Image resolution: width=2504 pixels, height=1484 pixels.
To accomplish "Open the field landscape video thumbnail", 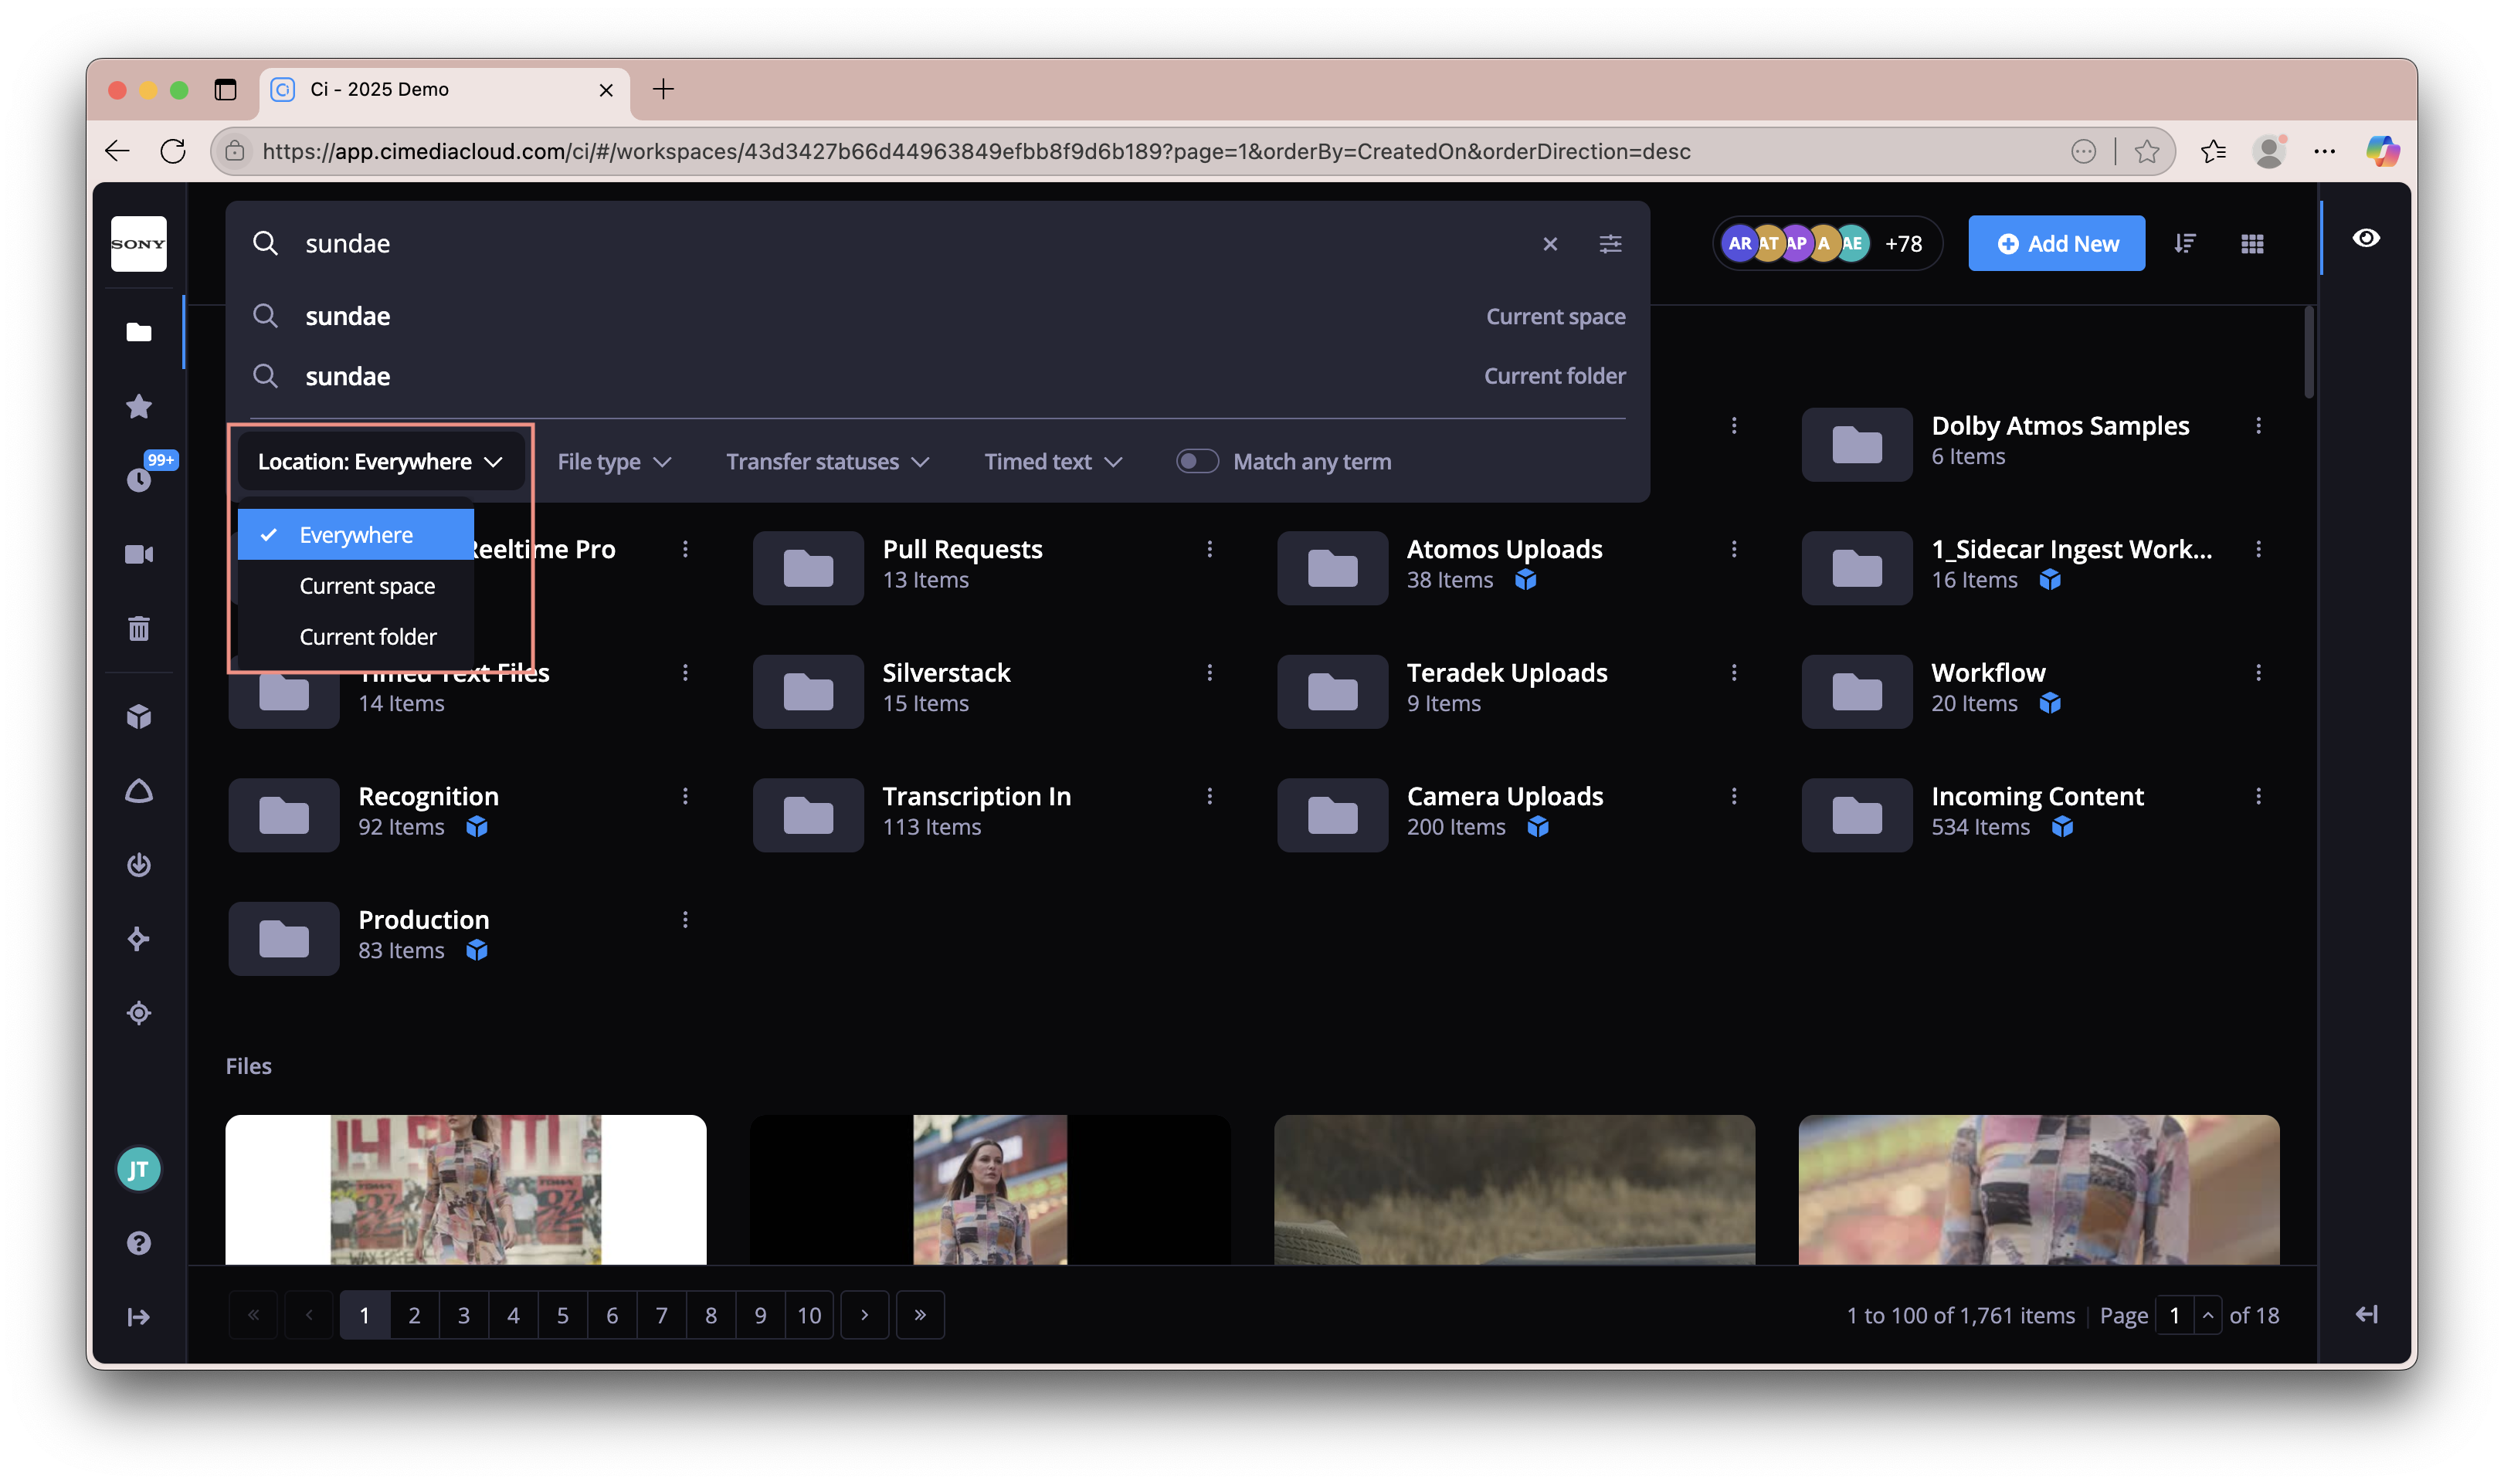I will click(1514, 1189).
